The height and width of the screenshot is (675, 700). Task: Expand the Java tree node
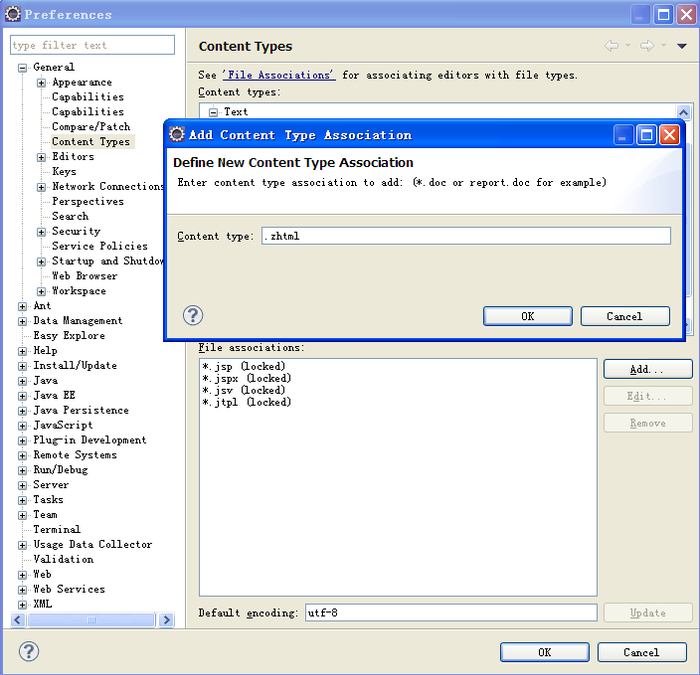(23, 381)
